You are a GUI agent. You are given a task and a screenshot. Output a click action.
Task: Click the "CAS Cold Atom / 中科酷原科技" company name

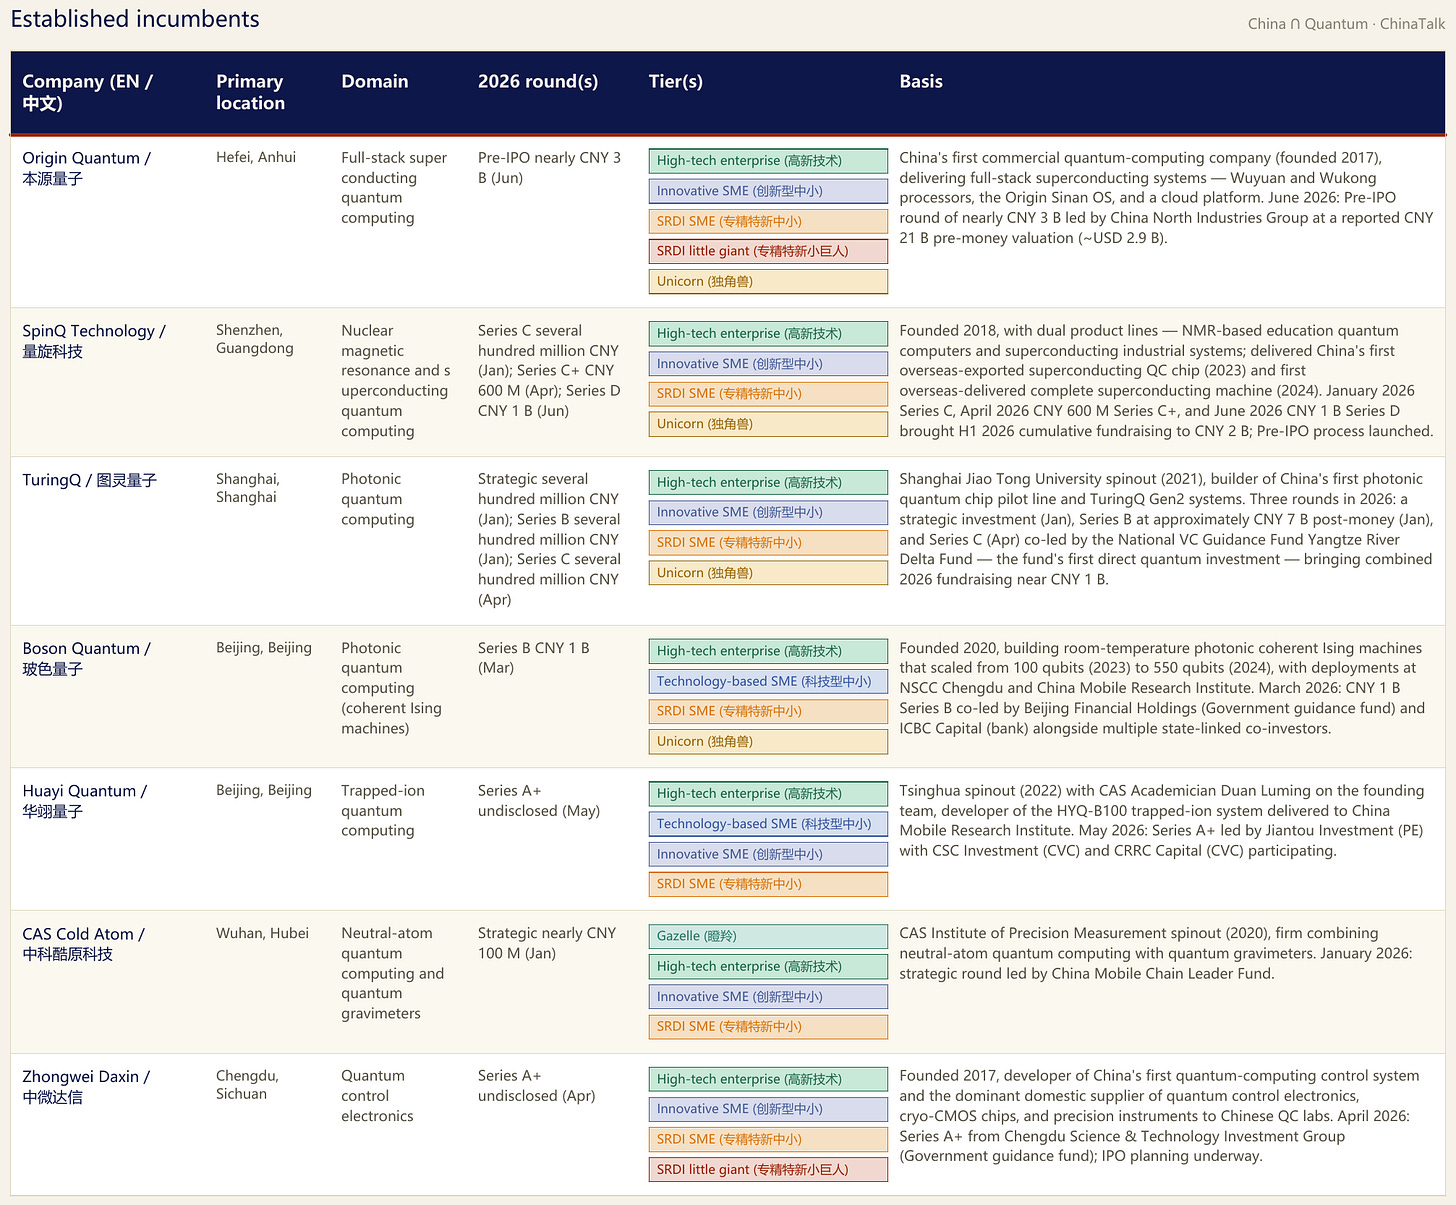click(x=84, y=944)
